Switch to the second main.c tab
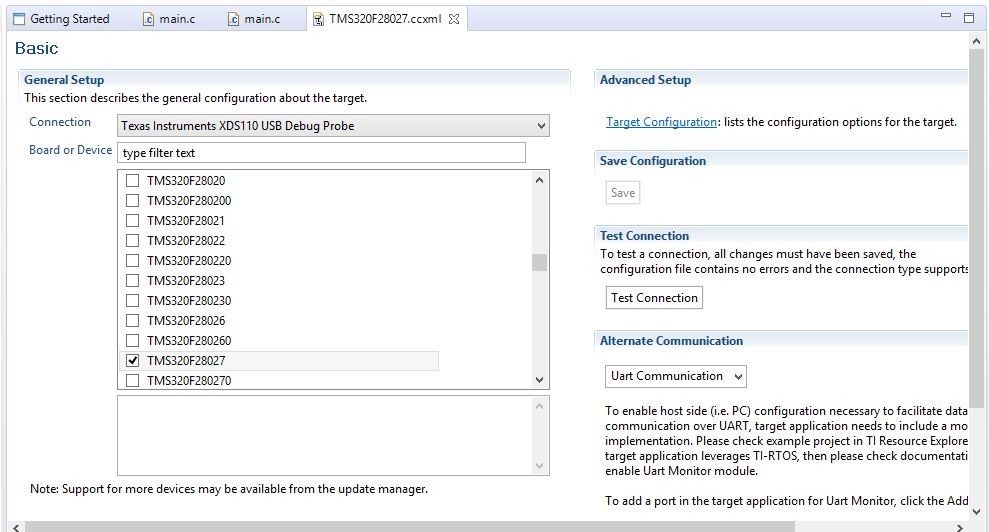This screenshot has width=989, height=532. 254,19
